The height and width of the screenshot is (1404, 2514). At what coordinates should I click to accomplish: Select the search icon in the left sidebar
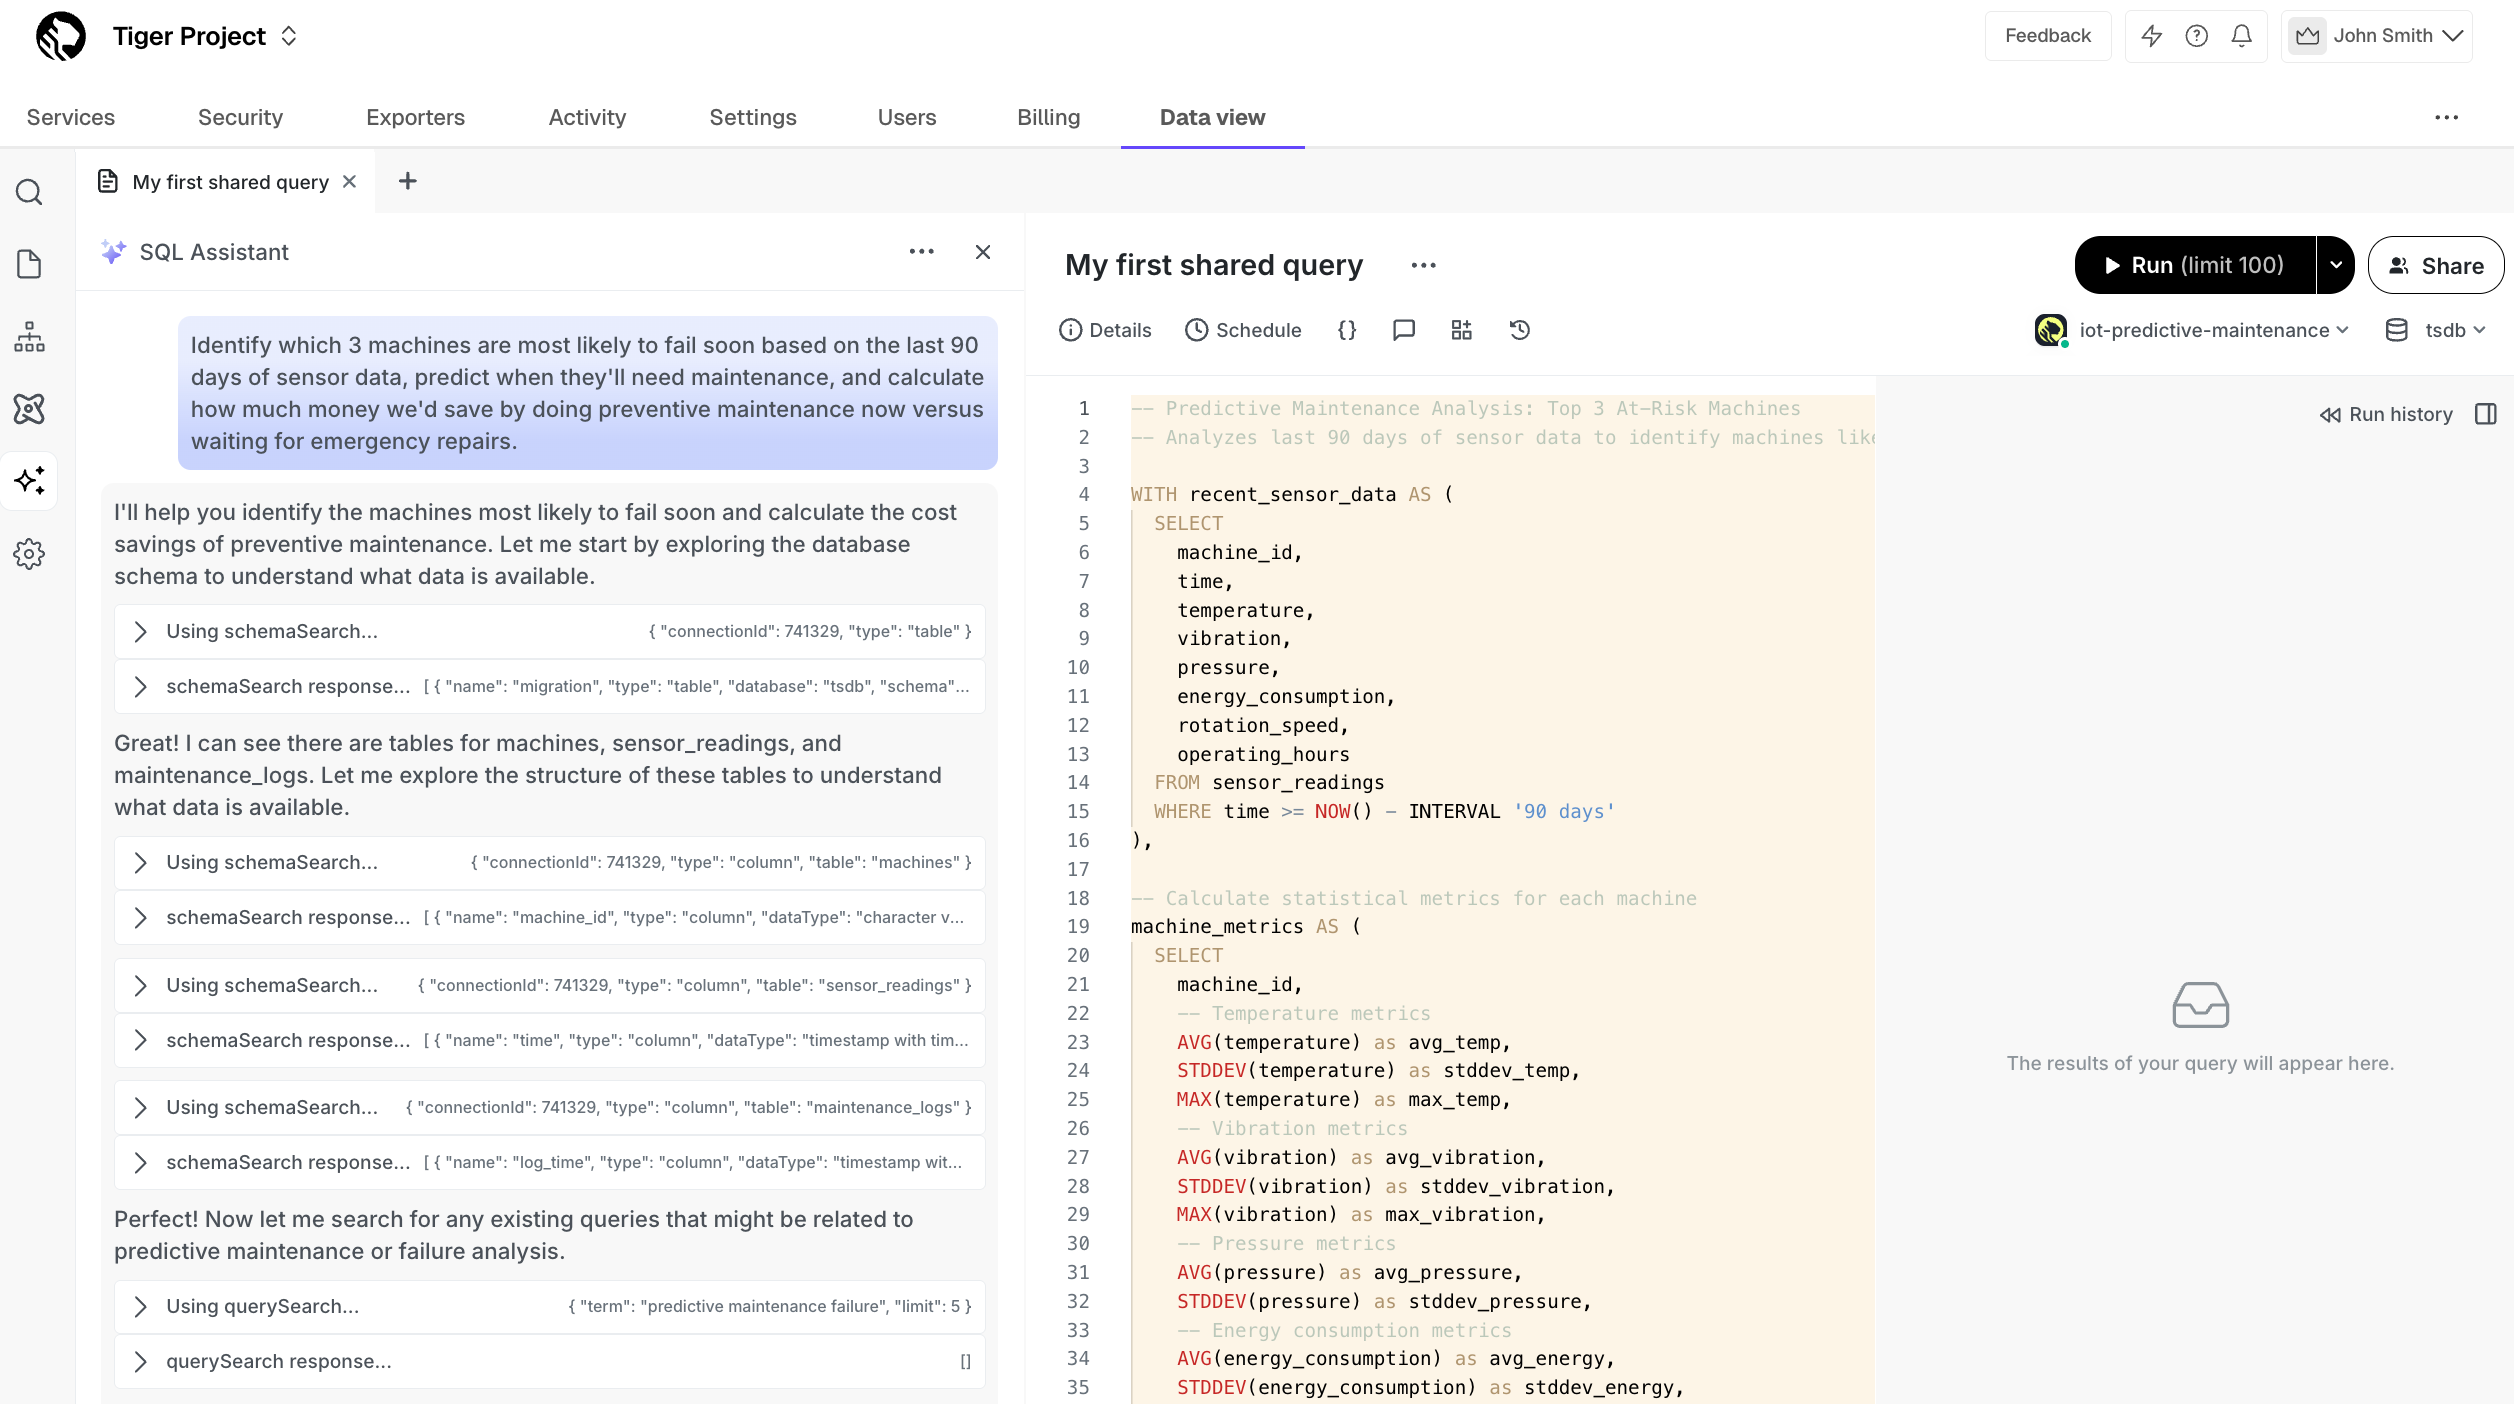(29, 192)
